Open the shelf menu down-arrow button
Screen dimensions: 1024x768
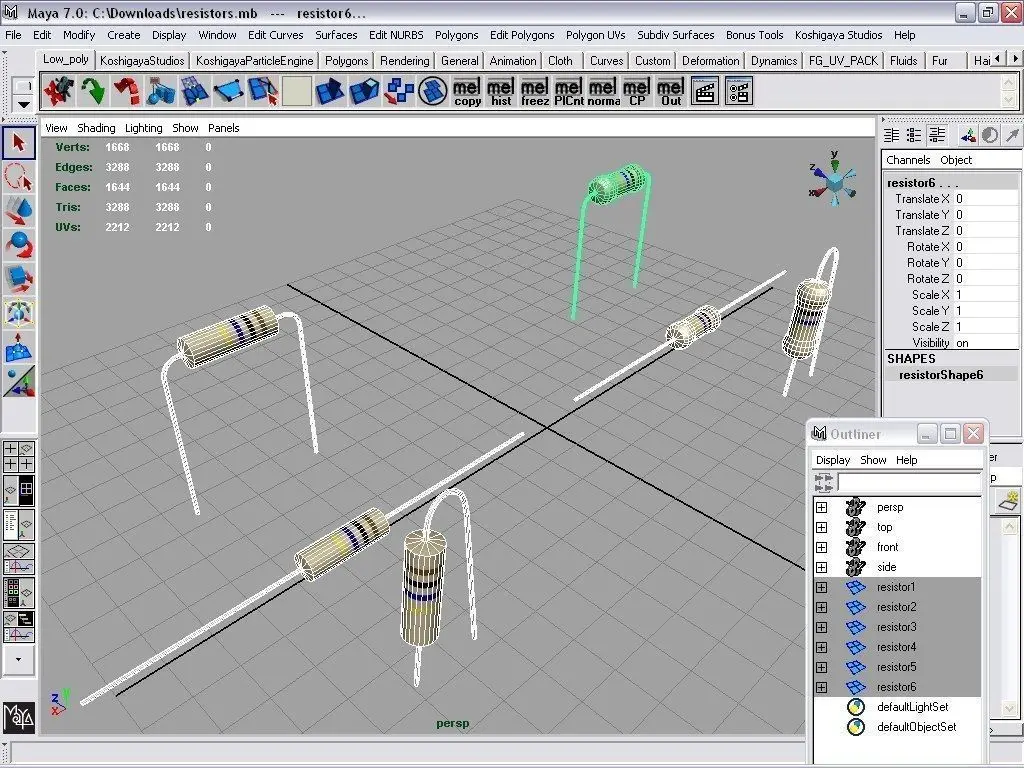pos(24,104)
